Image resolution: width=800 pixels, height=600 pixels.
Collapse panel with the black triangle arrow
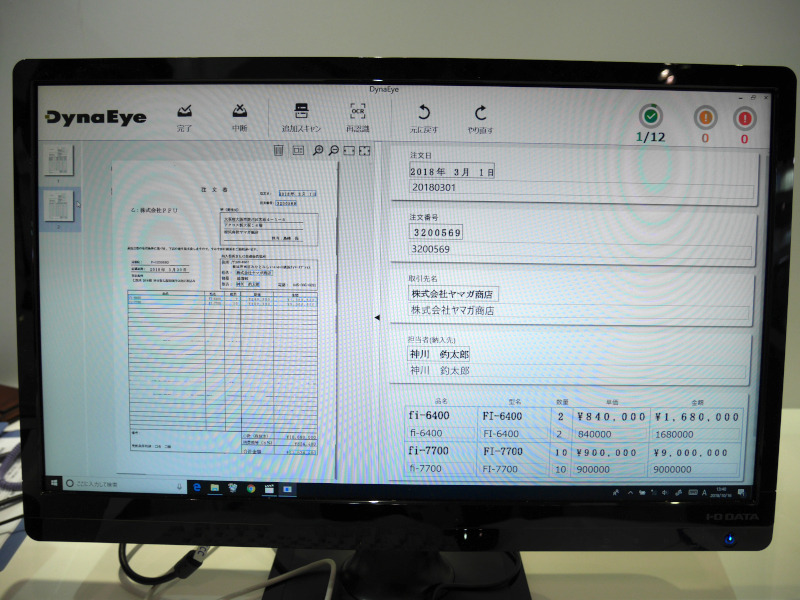coord(377,317)
